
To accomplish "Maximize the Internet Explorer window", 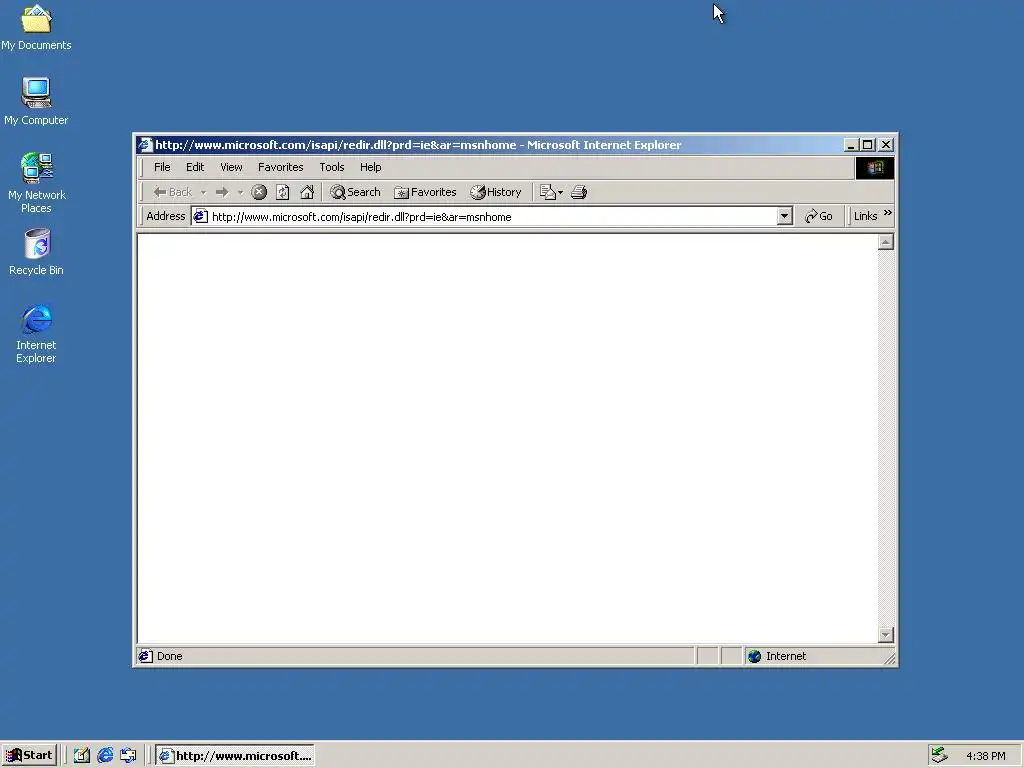I will tap(868, 145).
